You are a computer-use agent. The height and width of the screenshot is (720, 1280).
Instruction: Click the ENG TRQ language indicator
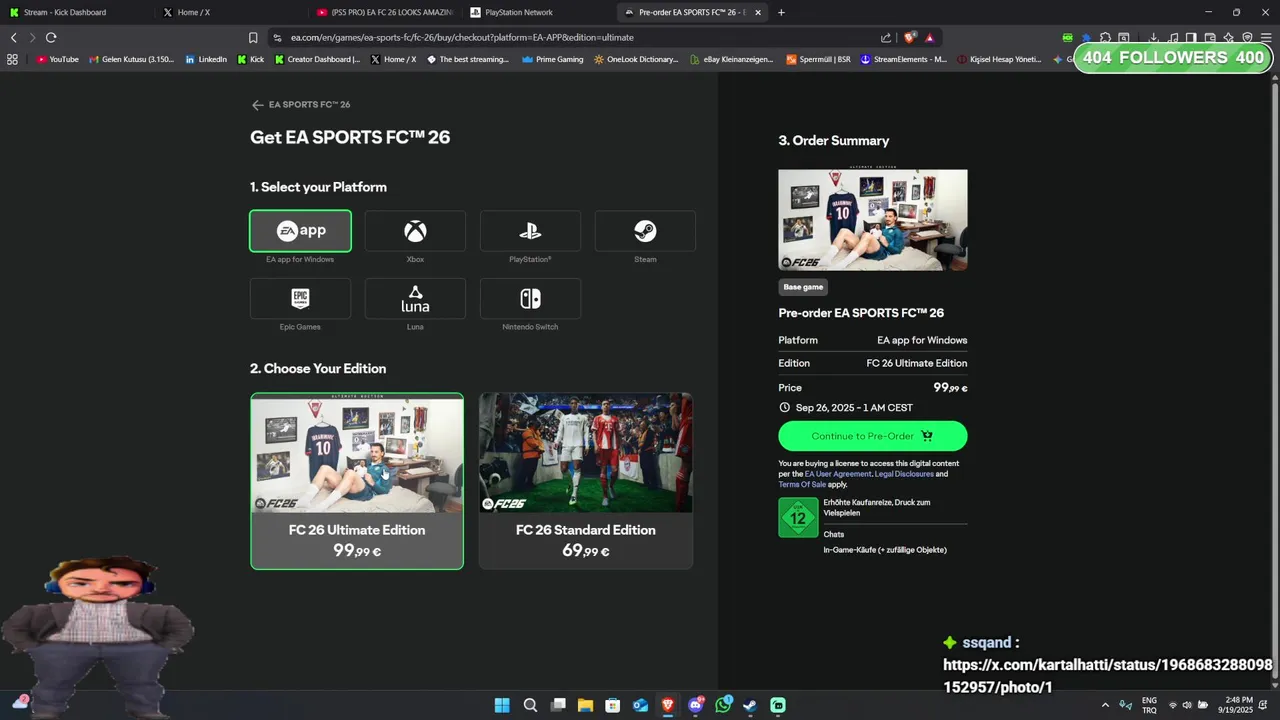coord(1149,705)
